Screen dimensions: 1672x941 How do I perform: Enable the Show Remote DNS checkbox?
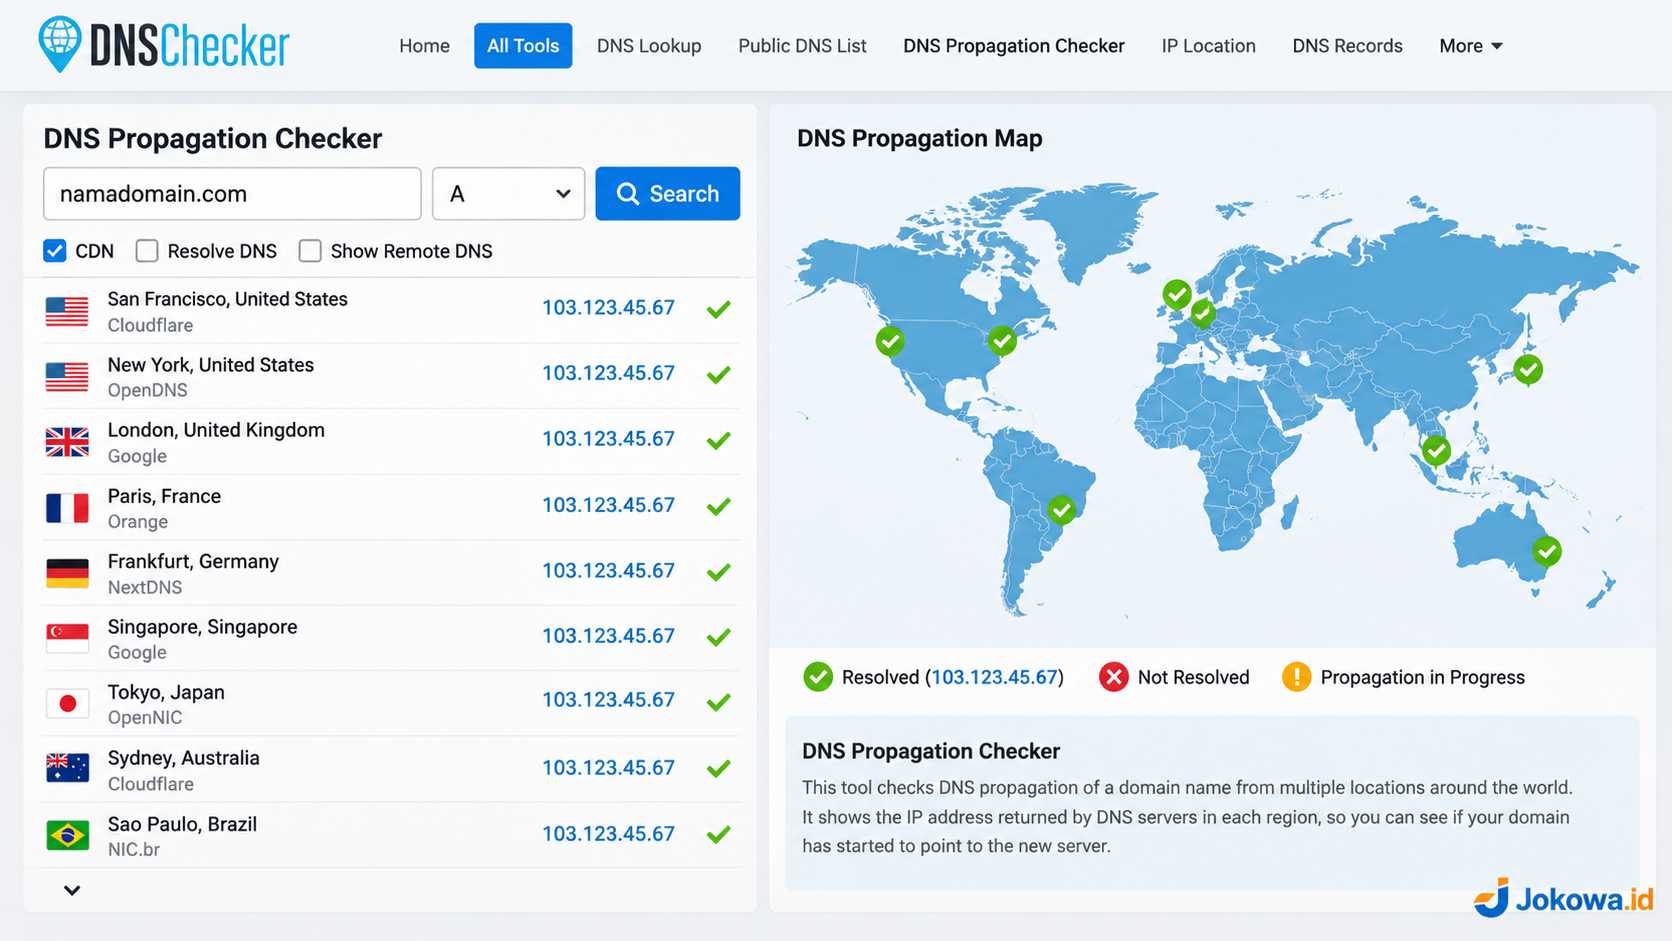[310, 251]
